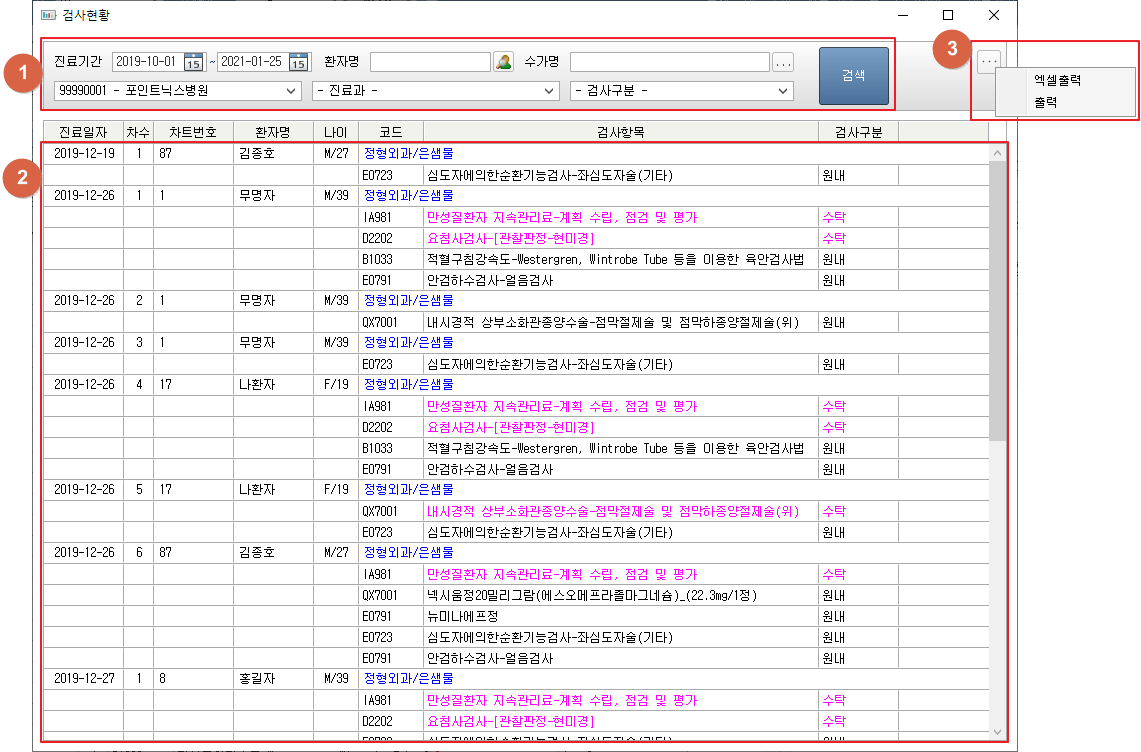This screenshot has width=1141, height=752.
Task: Open the 검사구분 test type dropdown
Action: point(682,91)
